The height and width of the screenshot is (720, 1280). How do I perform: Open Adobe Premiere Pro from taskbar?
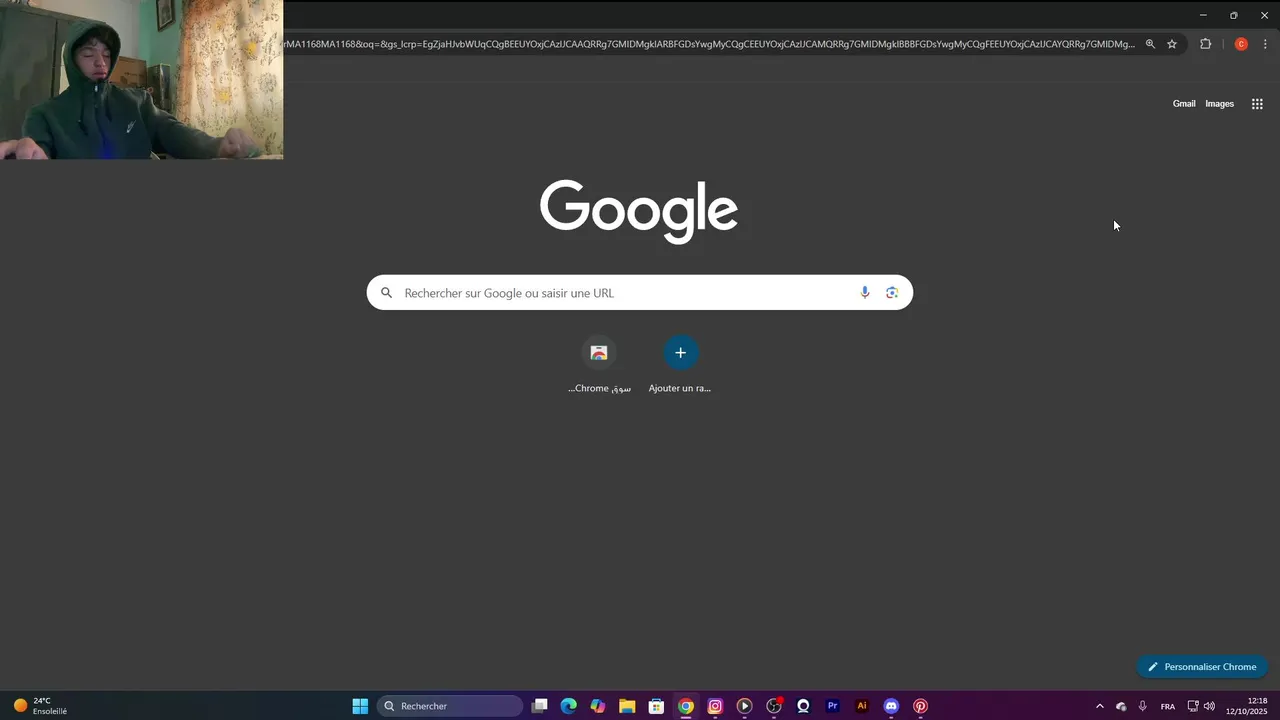click(x=832, y=706)
